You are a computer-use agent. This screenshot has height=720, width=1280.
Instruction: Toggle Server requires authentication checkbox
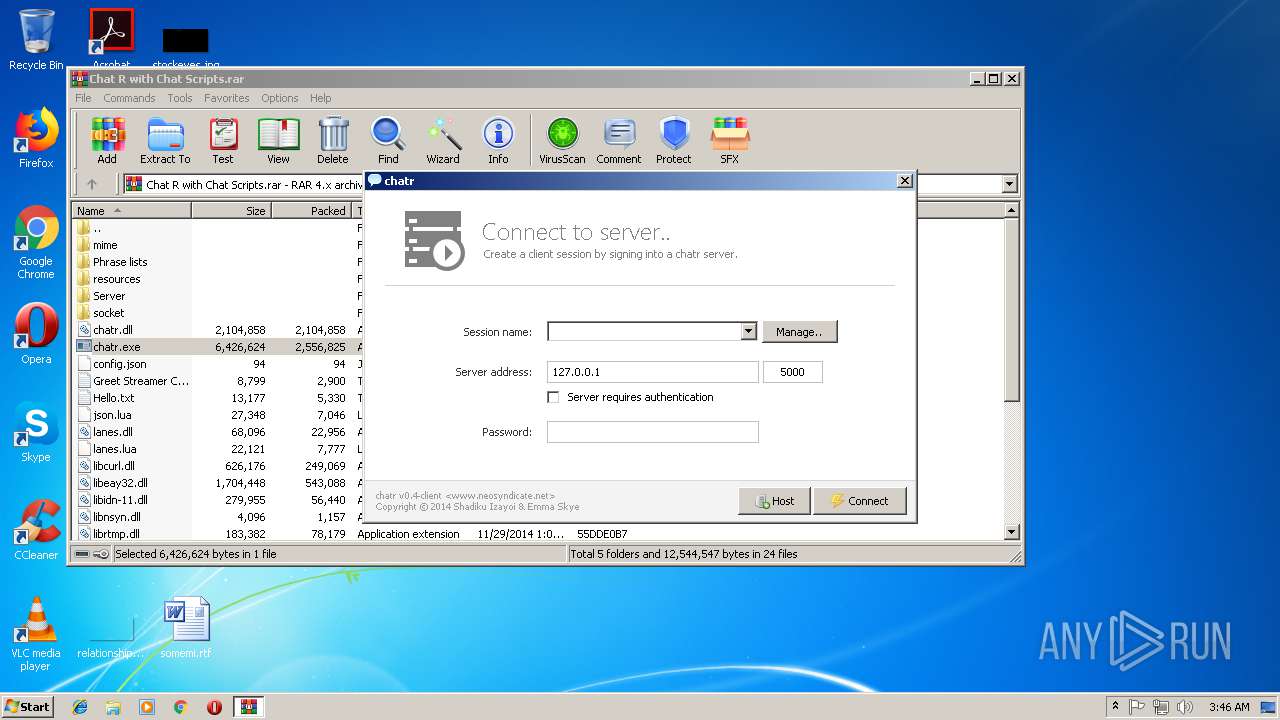click(553, 397)
